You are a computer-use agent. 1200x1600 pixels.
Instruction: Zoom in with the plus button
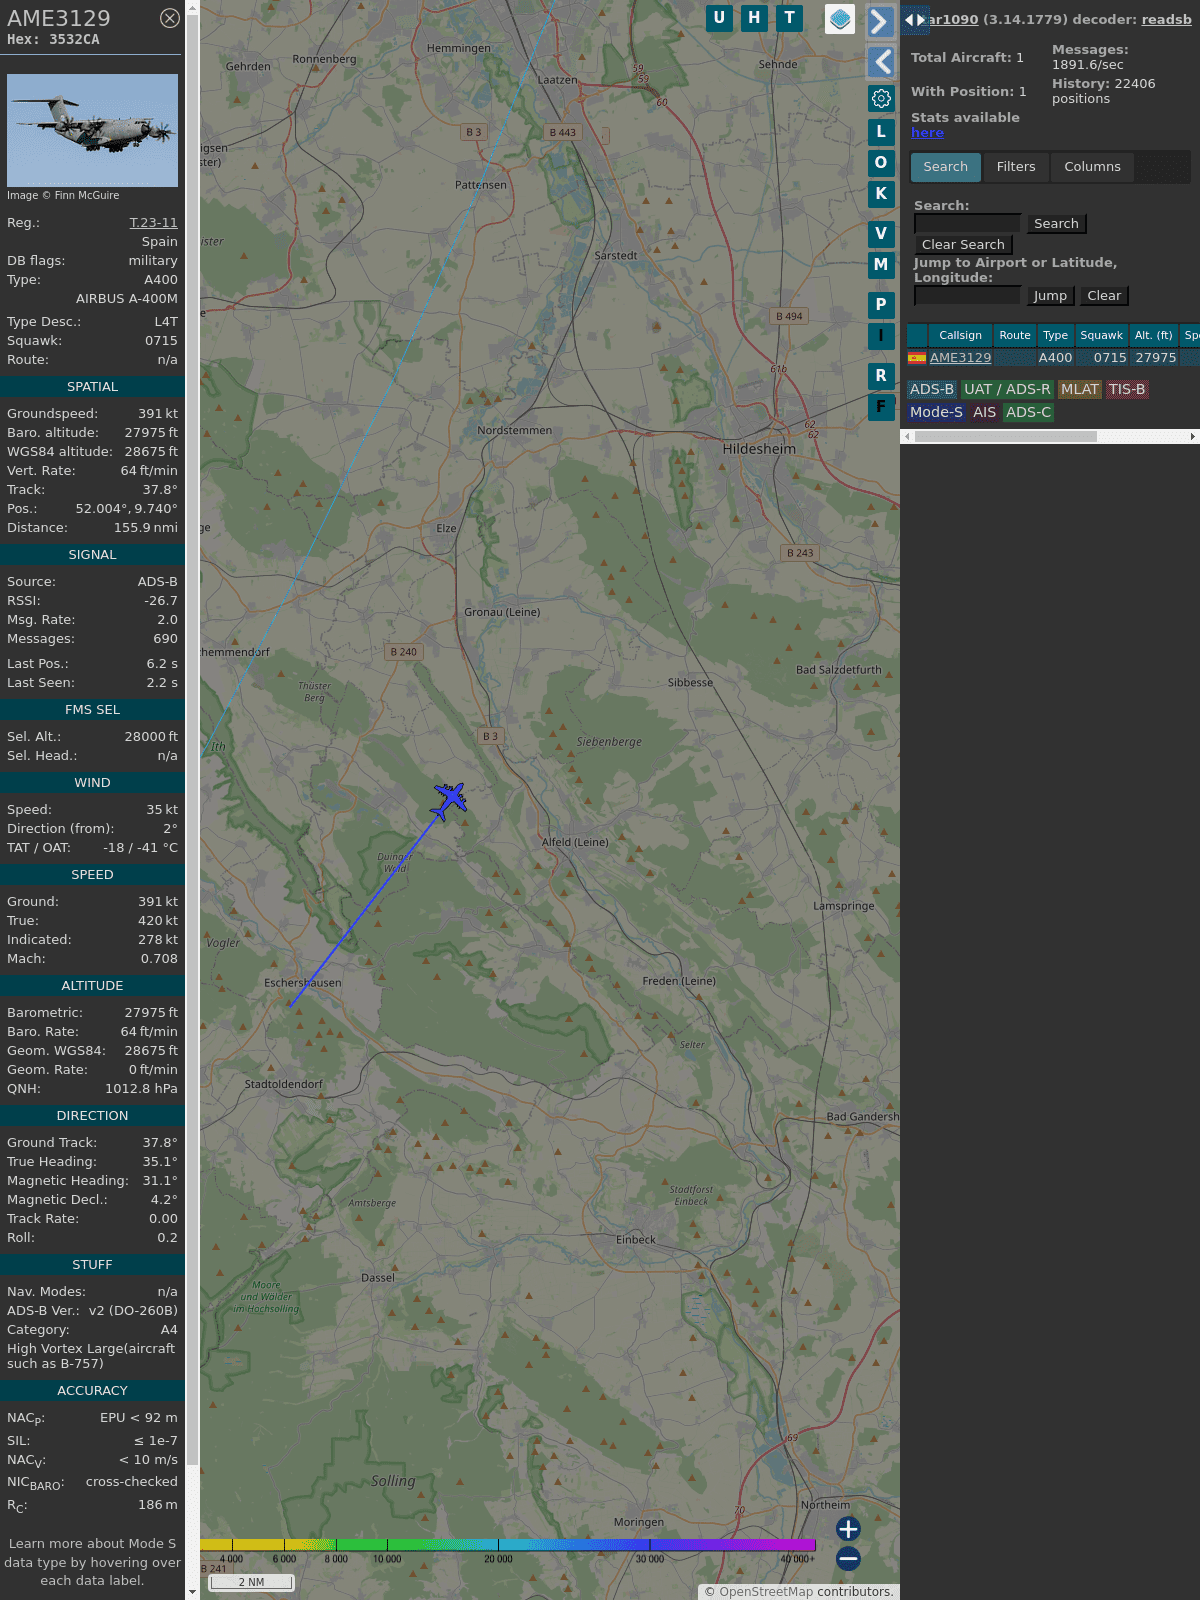[x=848, y=1528]
